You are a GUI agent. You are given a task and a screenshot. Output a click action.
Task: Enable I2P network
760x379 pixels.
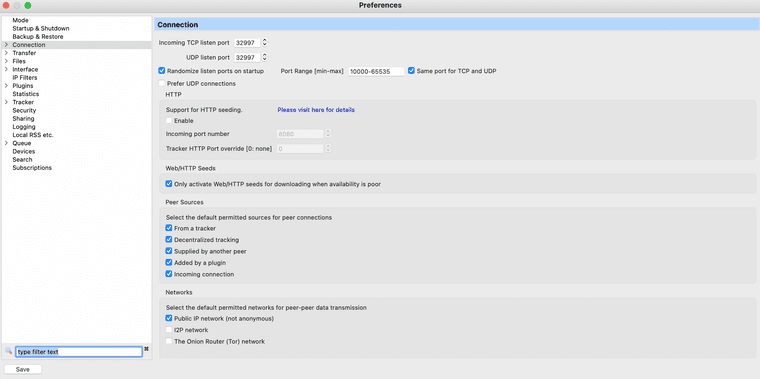click(169, 330)
